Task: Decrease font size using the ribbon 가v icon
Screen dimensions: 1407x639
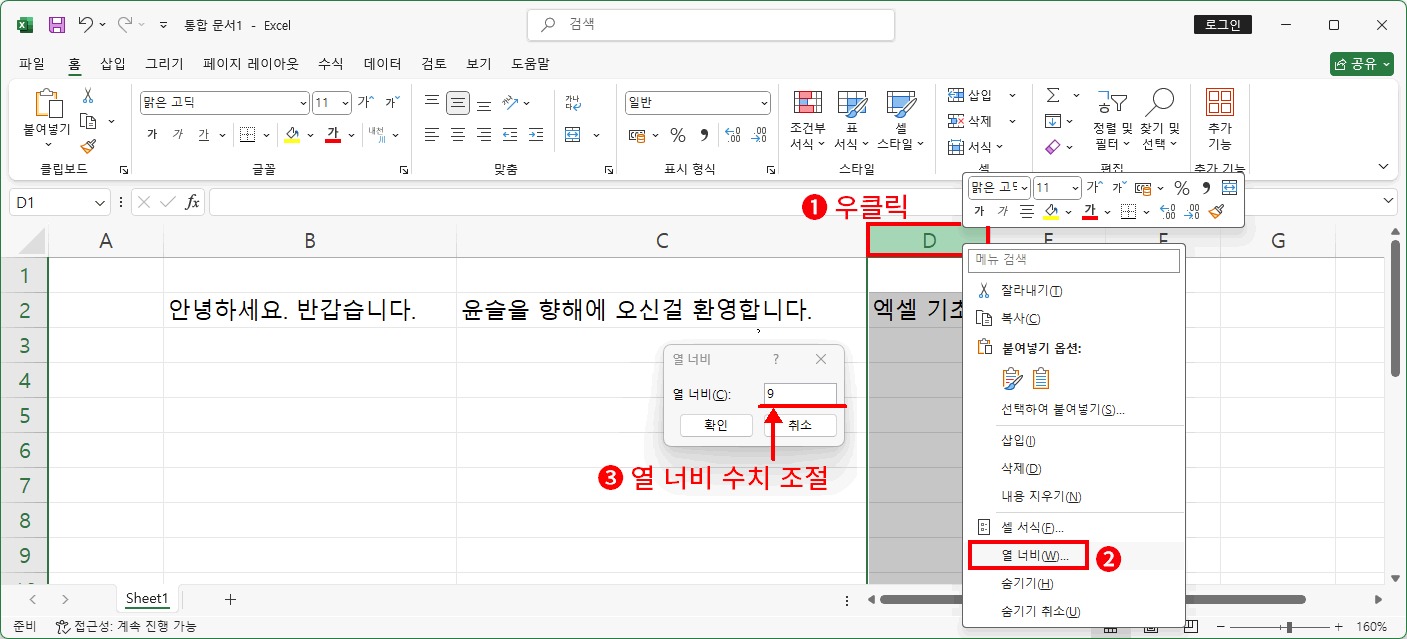Action: pos(392,102)
